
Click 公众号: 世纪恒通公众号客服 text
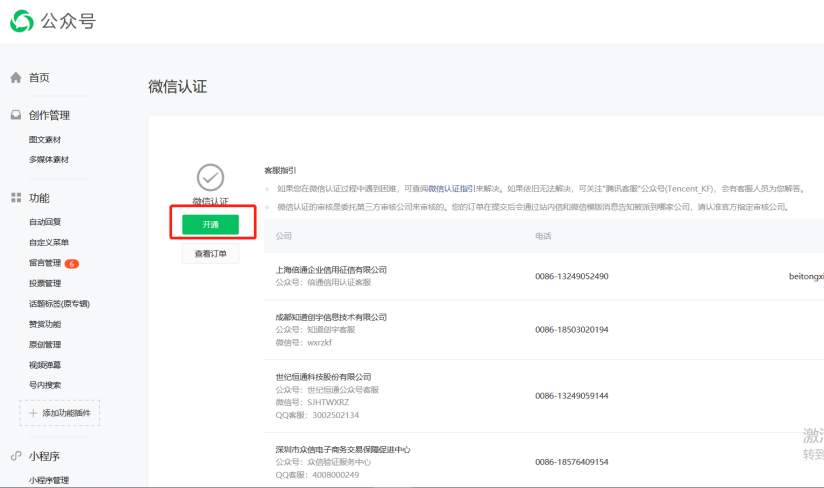click(327, 390)
